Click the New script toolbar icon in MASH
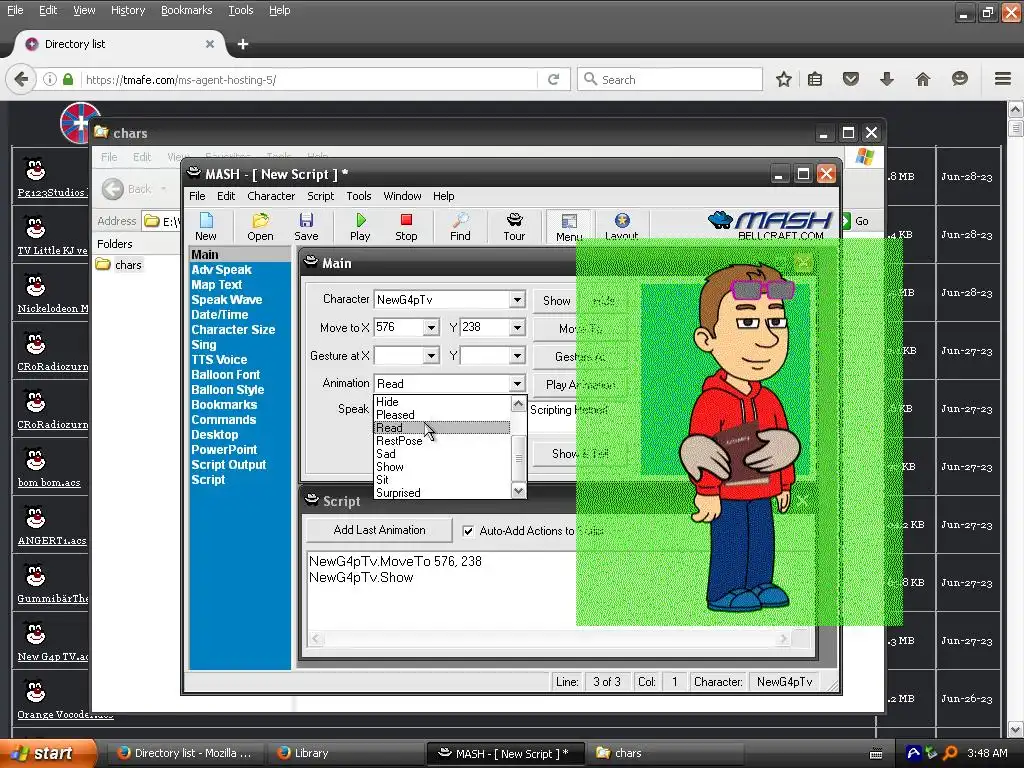The height and width of the screenshot is (768, 1024). point(206,226)
